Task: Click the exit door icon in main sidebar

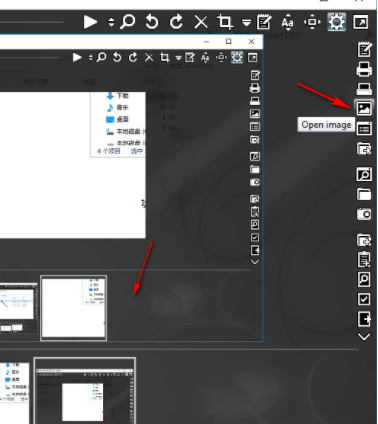Action: coord(364,319)
